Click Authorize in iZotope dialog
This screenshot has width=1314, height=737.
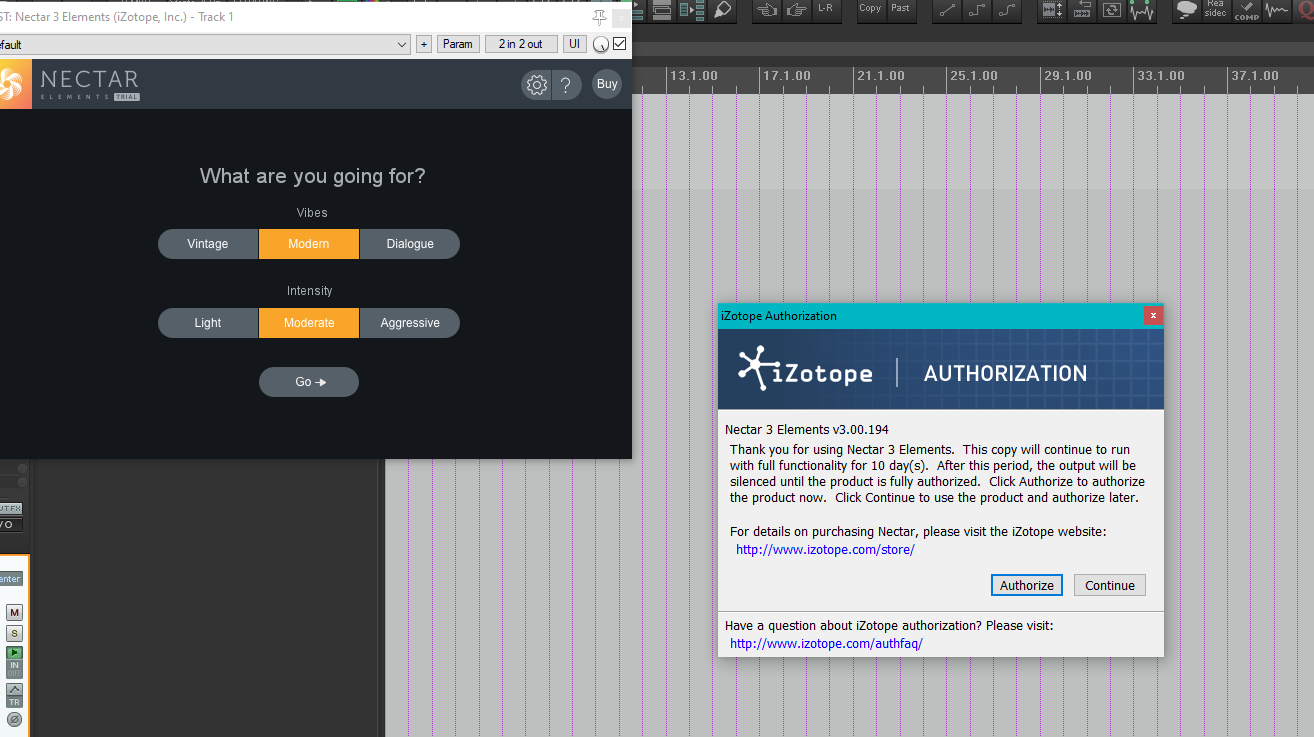coord(1027,585)
